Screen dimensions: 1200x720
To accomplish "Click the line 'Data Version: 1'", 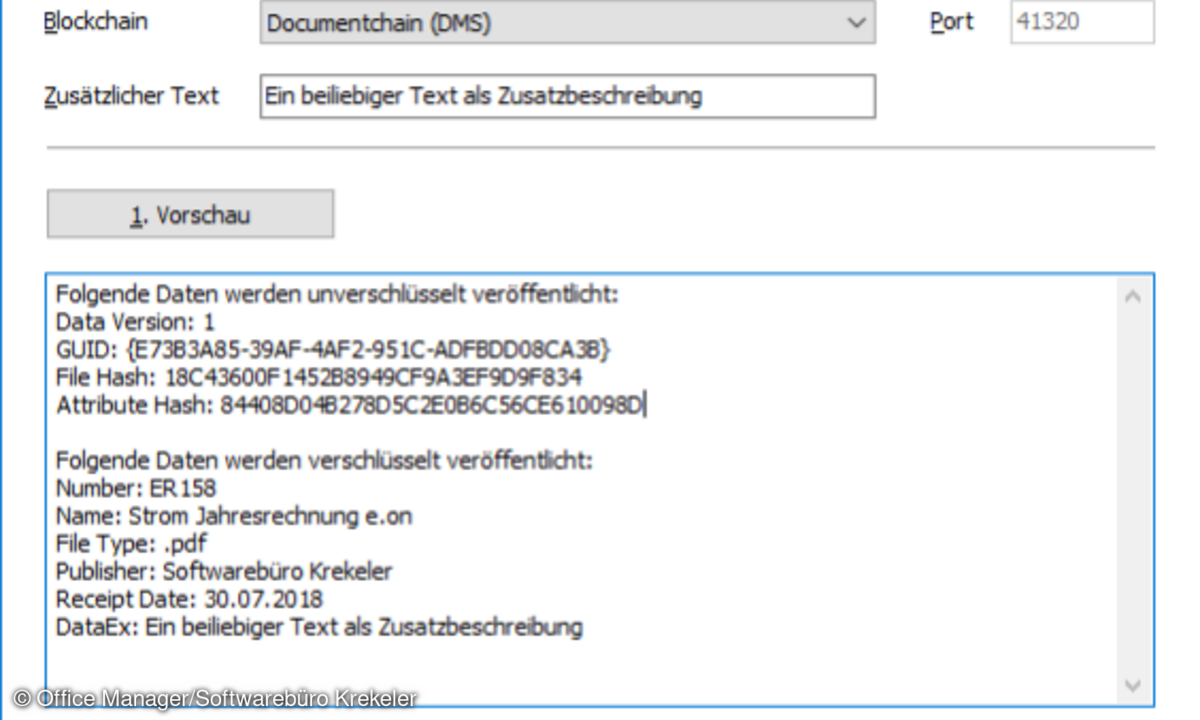I will tap(135, 322).
